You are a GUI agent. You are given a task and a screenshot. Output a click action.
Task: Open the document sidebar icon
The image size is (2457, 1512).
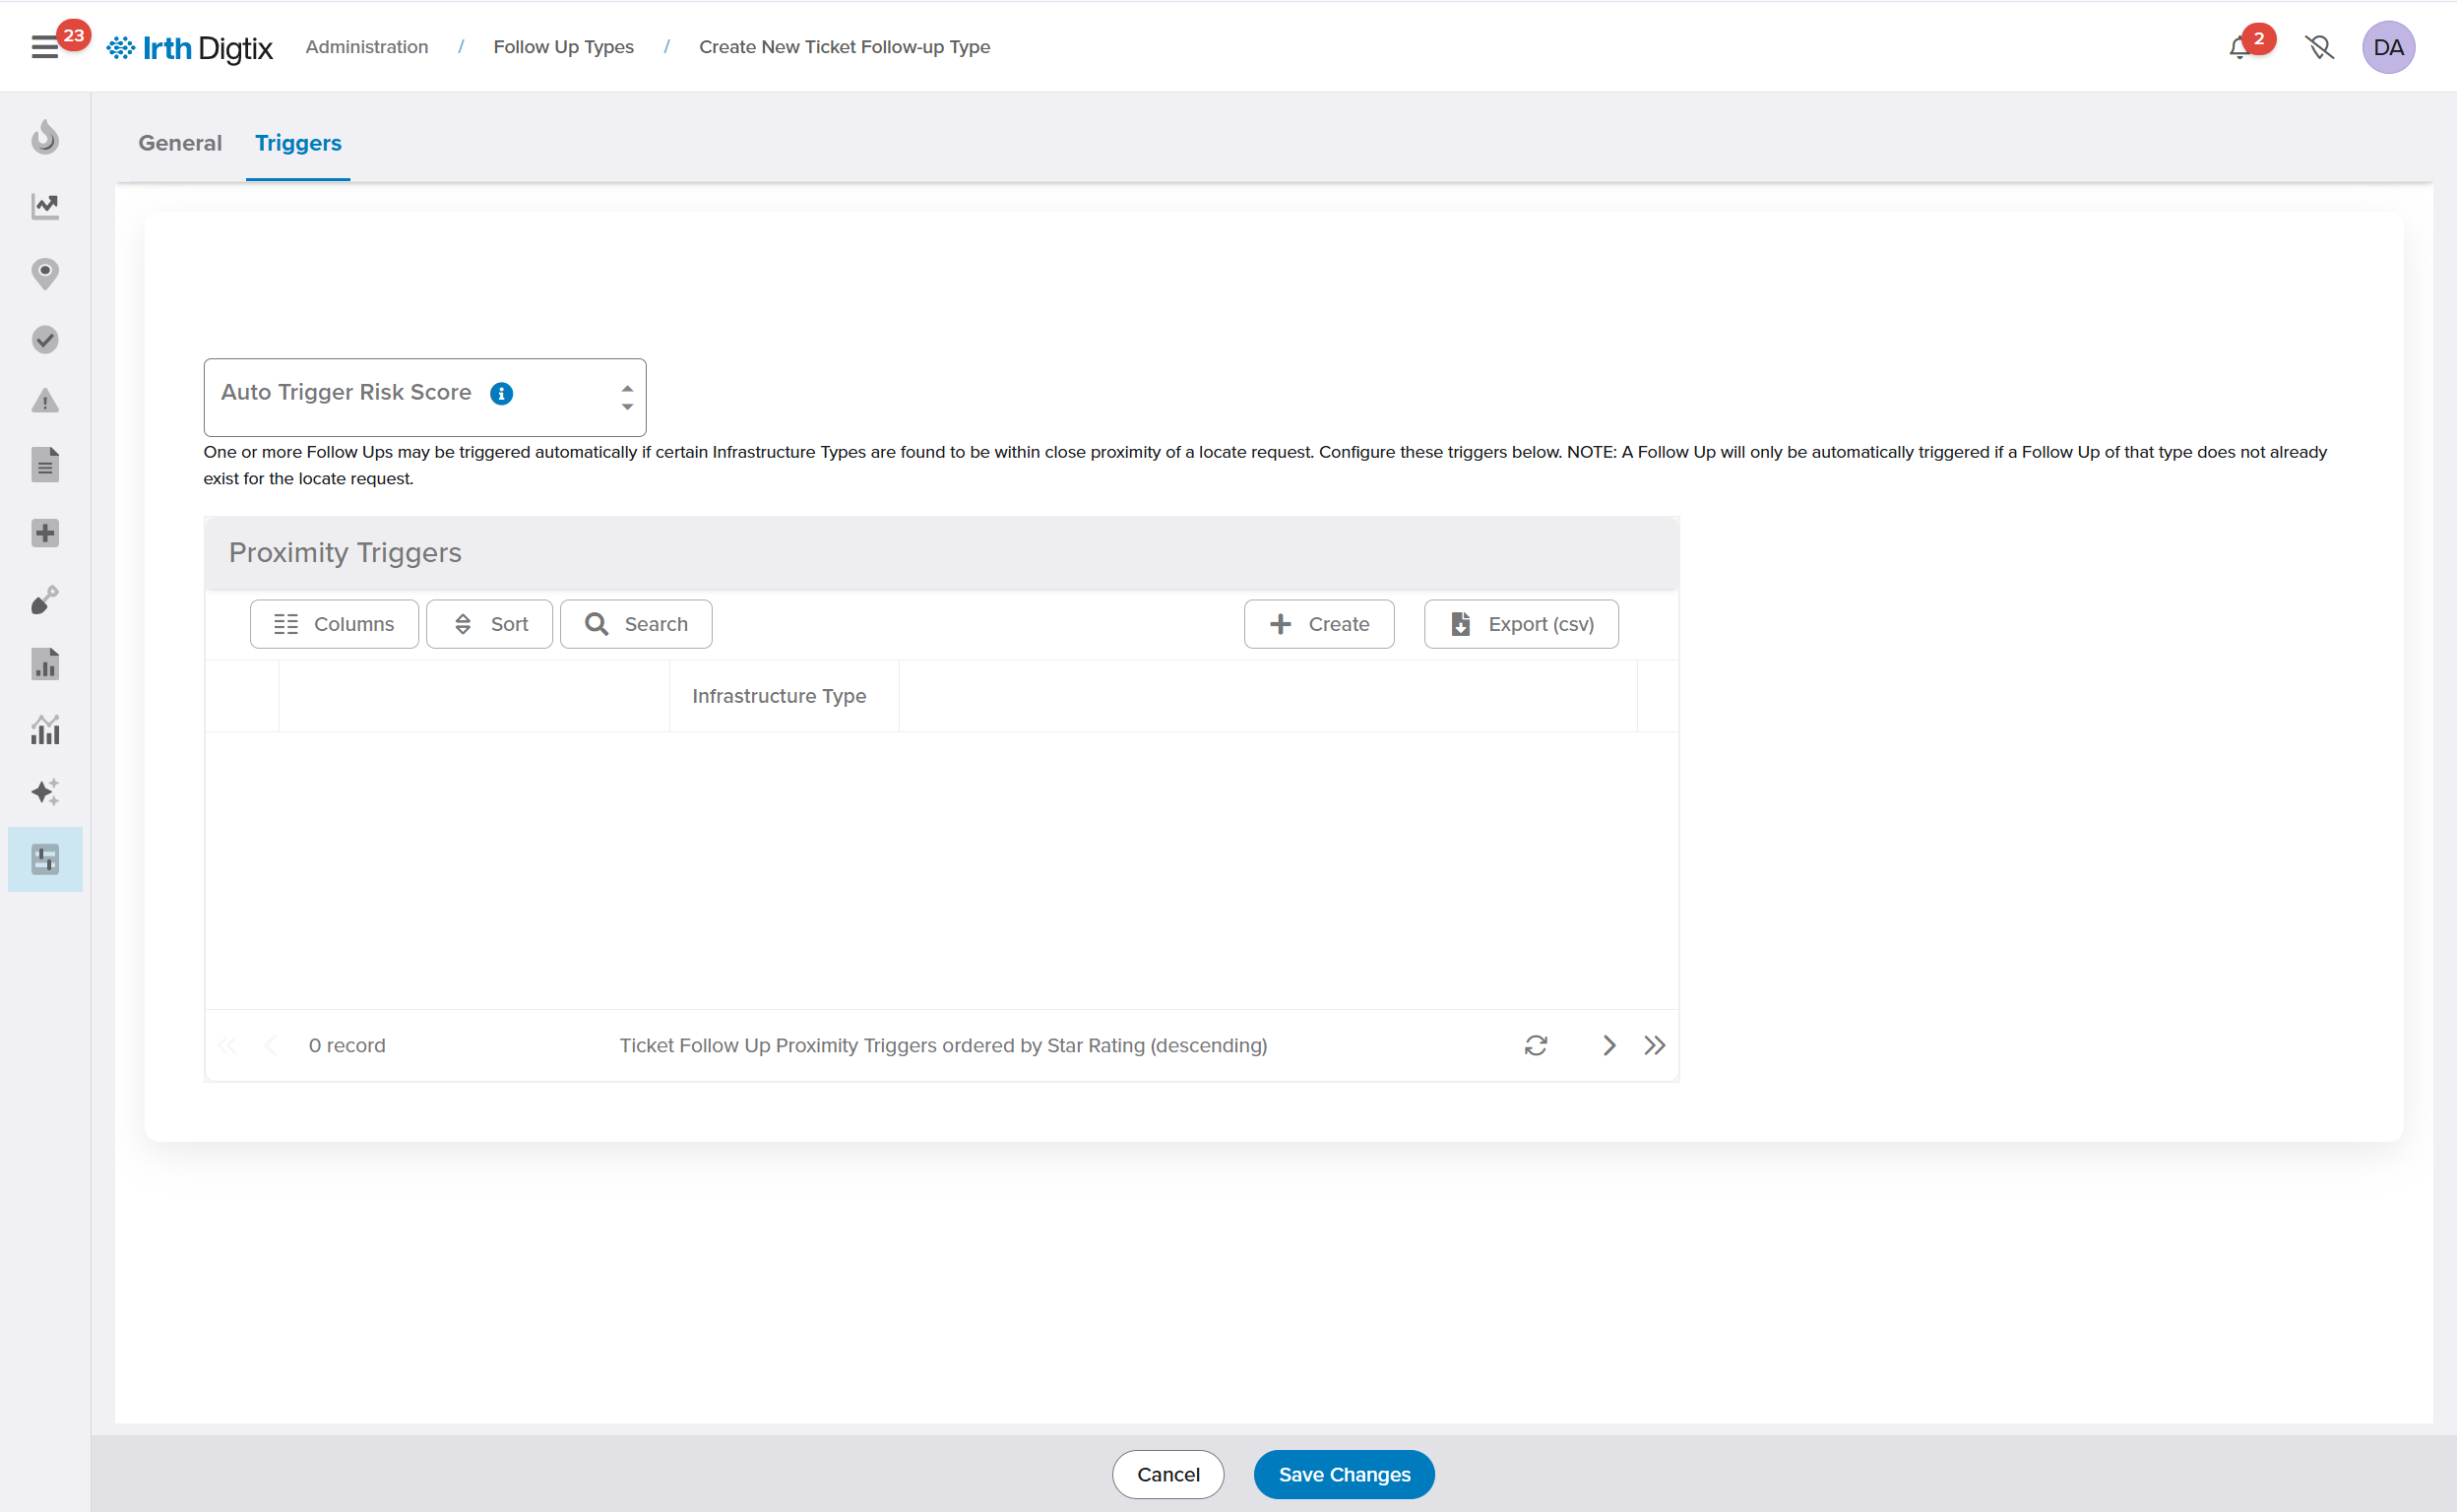[45, 465]
